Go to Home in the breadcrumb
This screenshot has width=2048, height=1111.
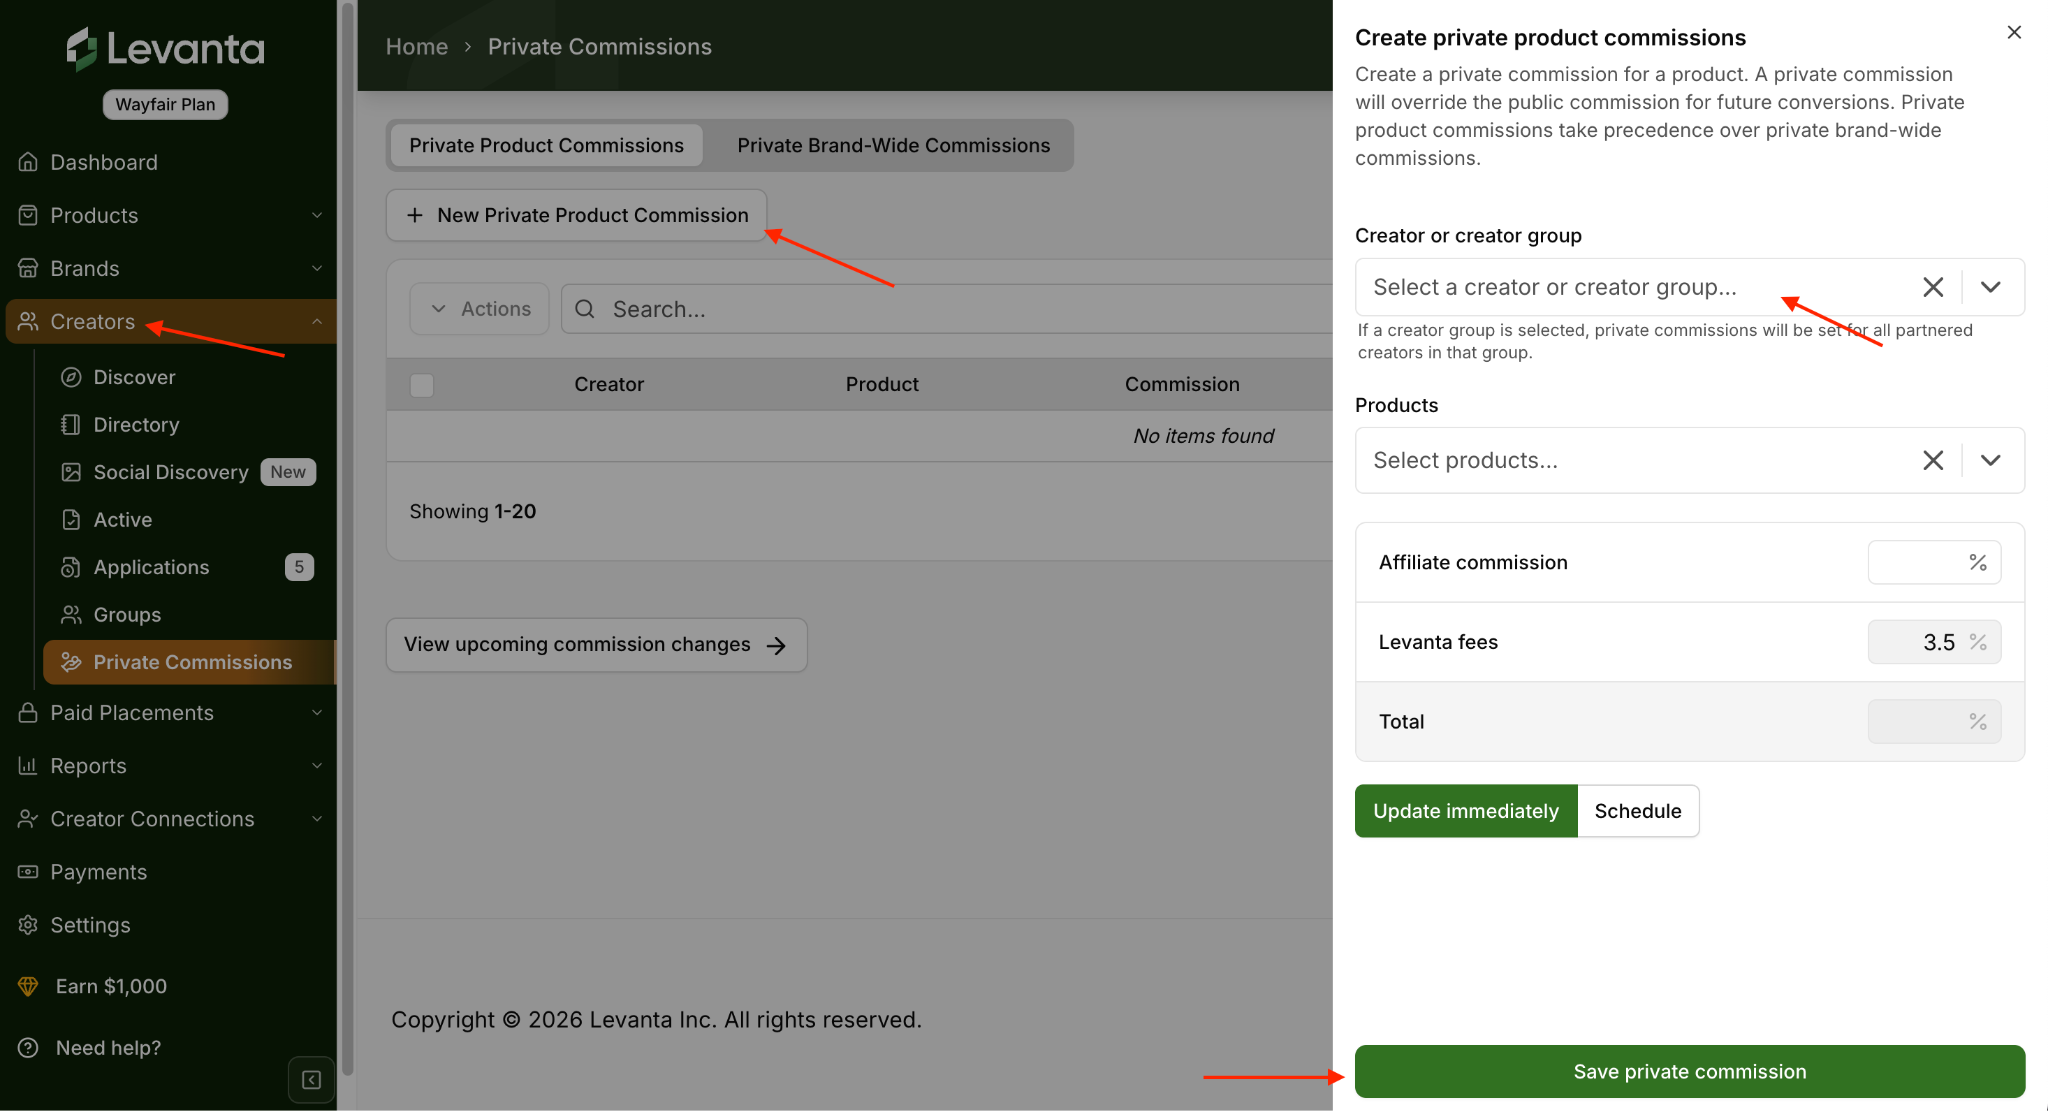coord(417,46)
